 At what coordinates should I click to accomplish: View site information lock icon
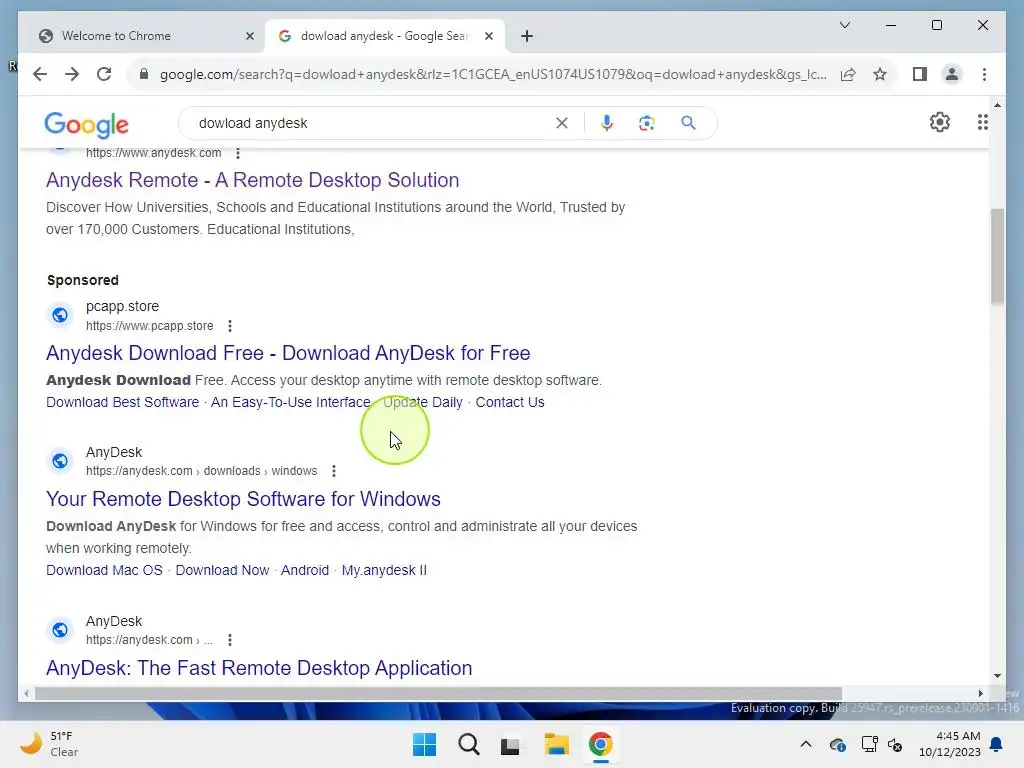[144, 74]
